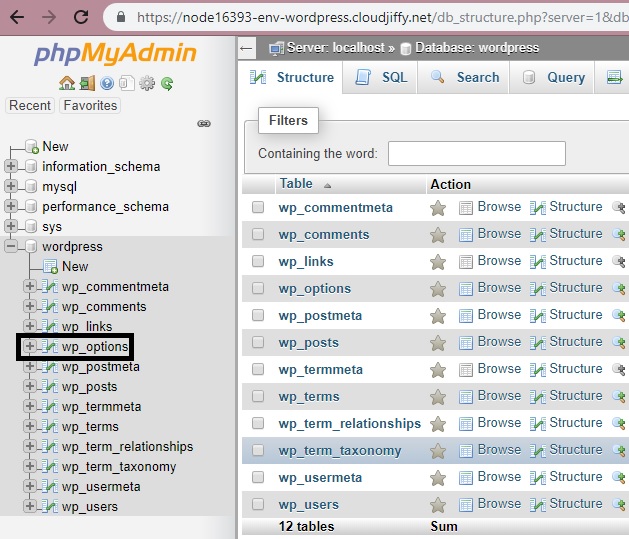629x539 pixels.
Task: Go to phpMyAdmin home via house icon
Action: 67,83
